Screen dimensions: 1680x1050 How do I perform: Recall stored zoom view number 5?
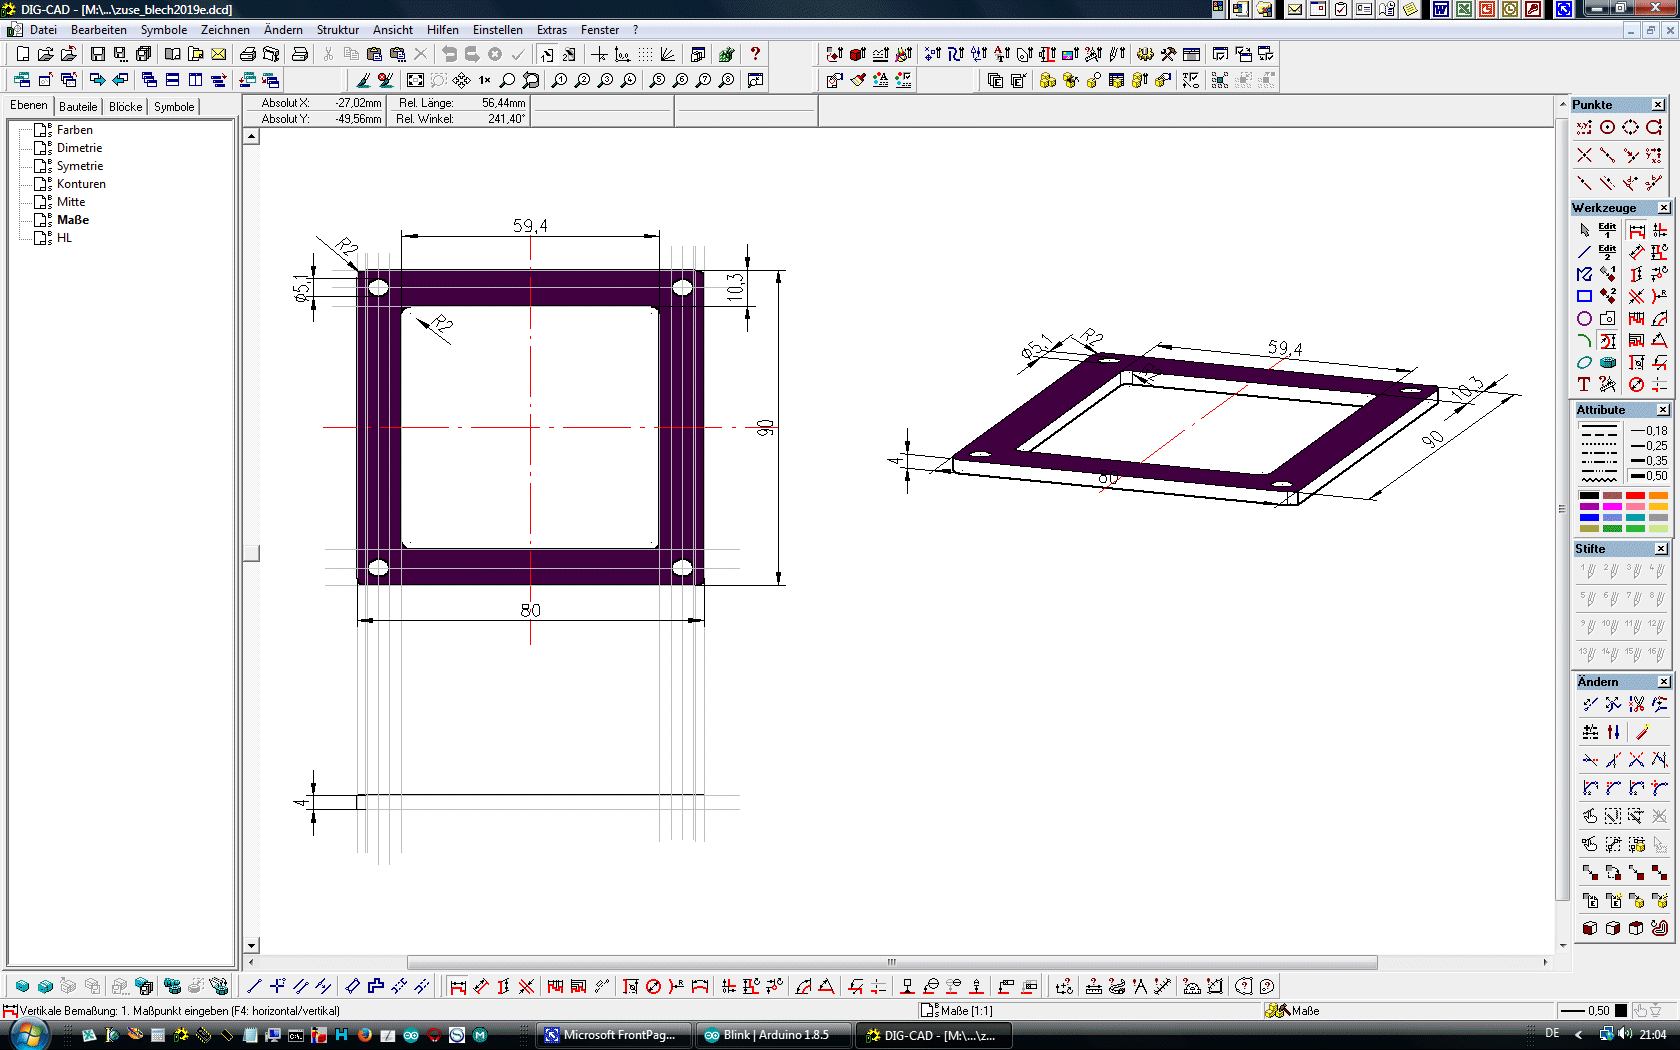(x=657, y=80)
